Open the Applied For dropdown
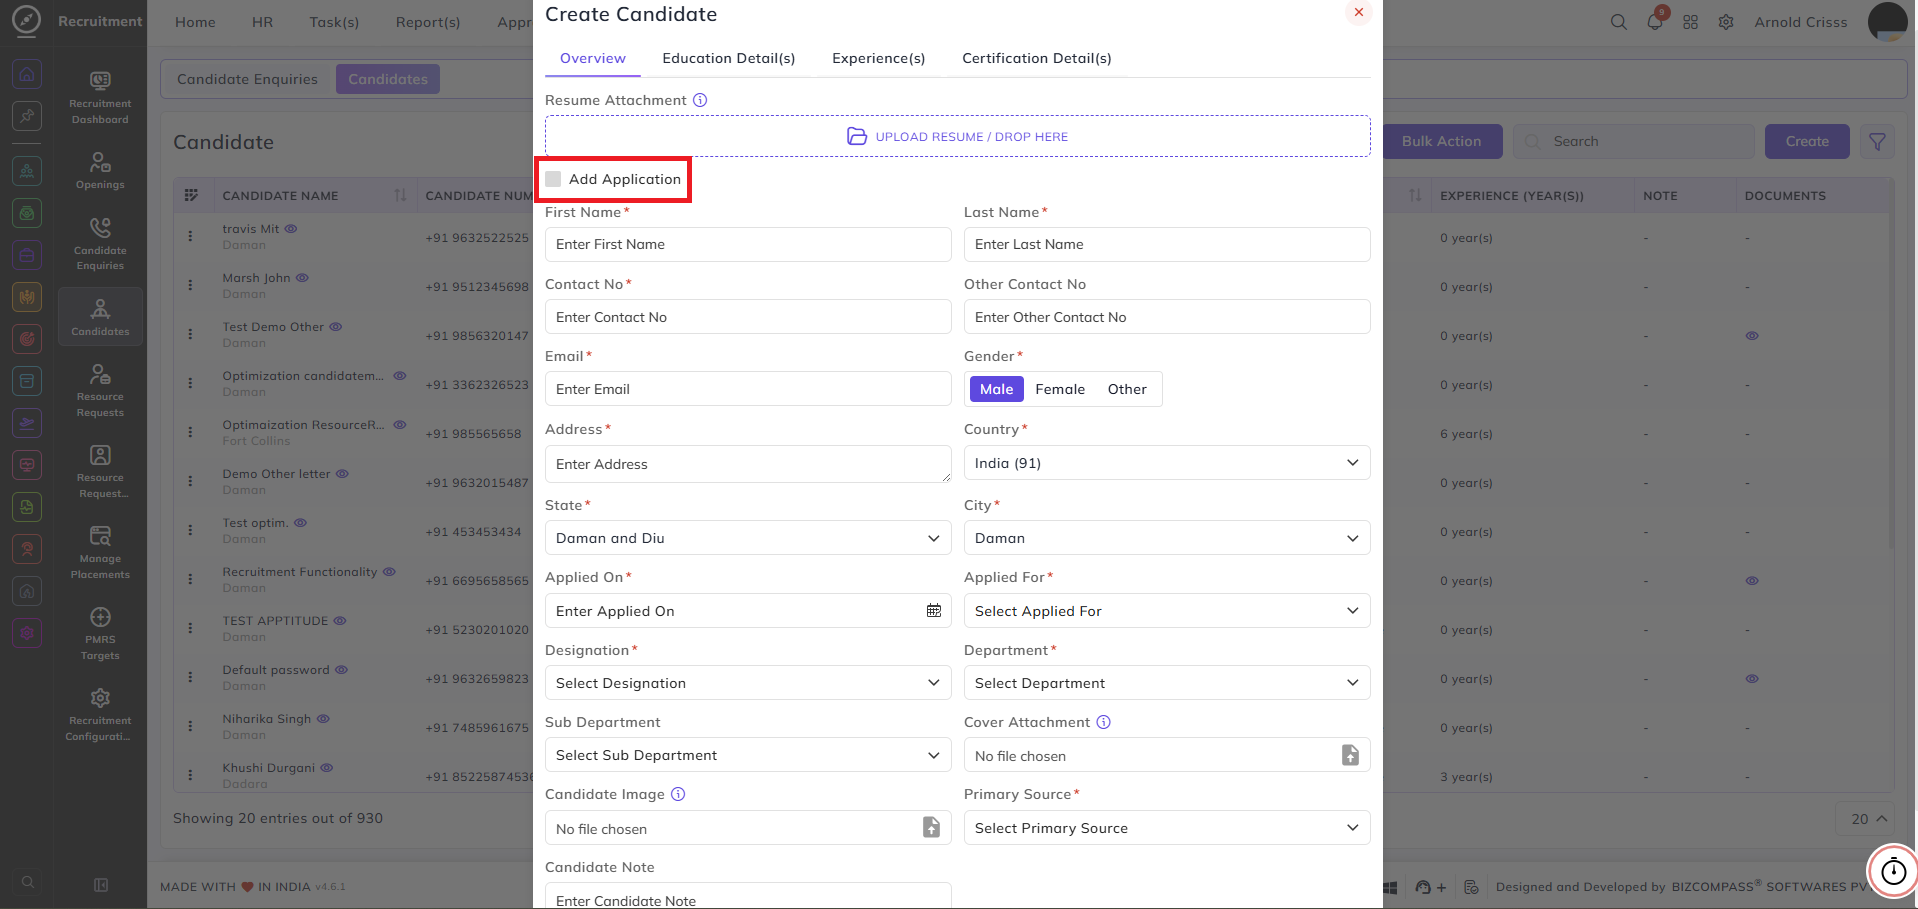 tap(1166, 611)
